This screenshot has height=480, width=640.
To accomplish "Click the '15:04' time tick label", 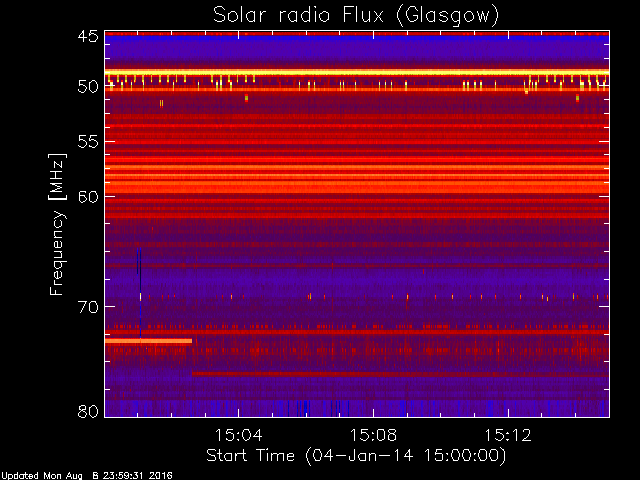I will coord(238,435).
